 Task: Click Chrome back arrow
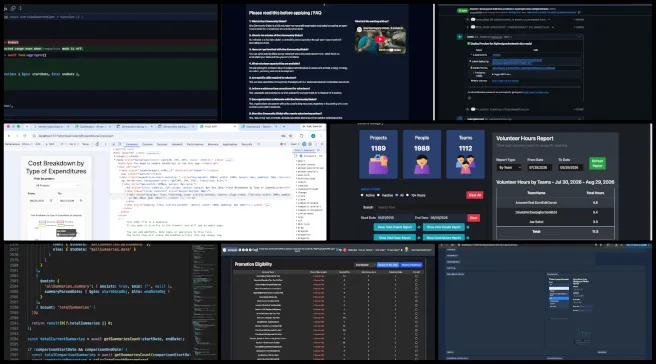coord(9,136)
